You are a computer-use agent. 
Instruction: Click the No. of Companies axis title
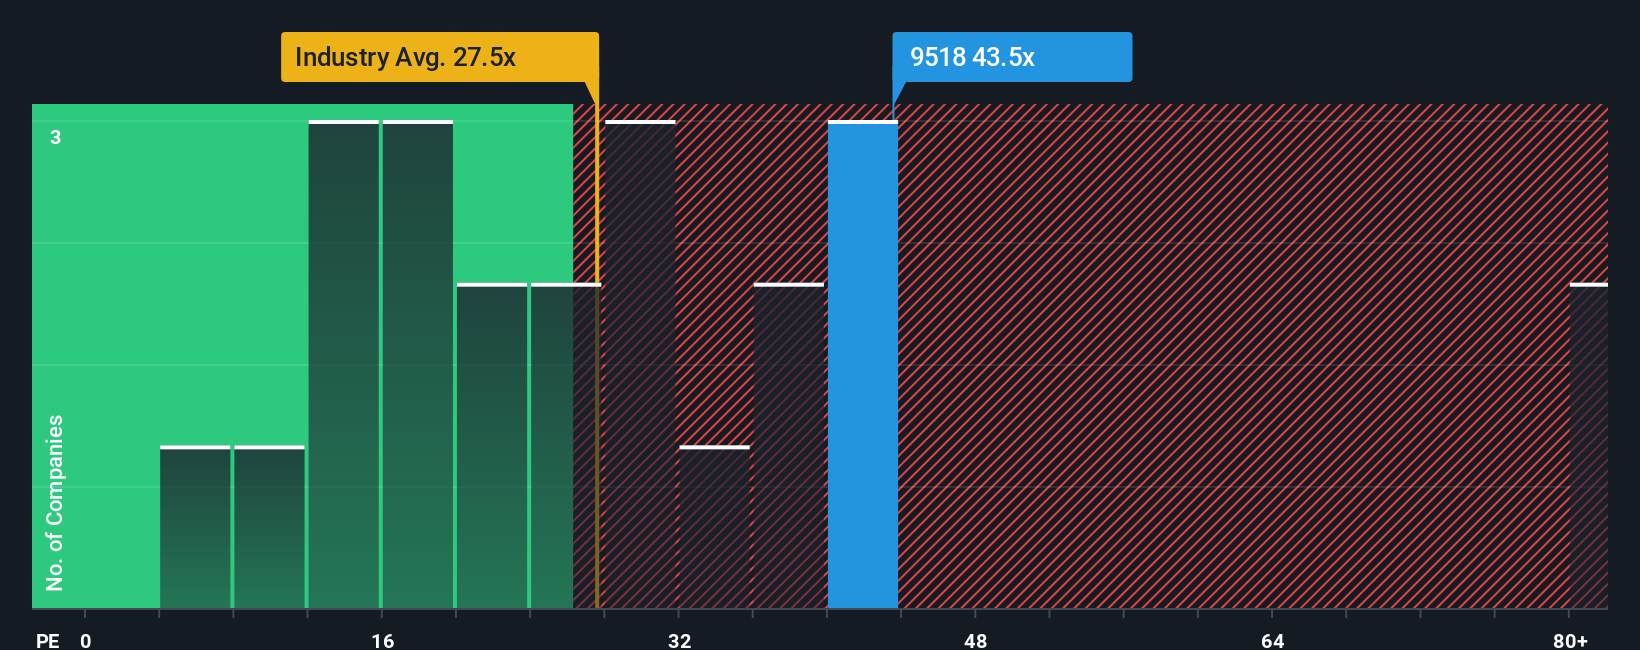tap(55, 503)
